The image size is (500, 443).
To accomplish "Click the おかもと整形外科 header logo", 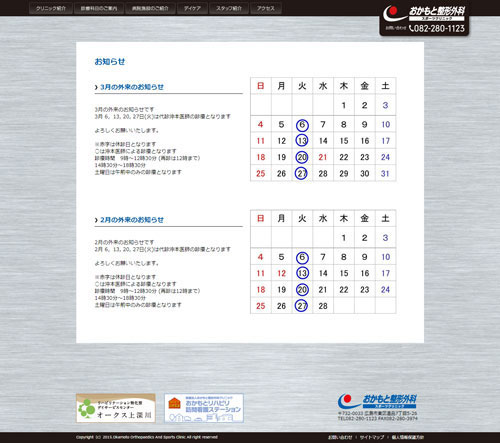I will 424,13.
